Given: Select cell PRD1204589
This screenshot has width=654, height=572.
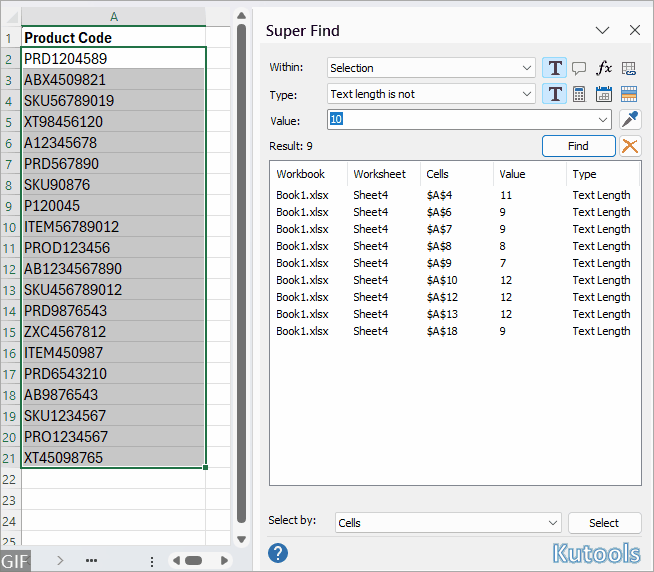Looking at the screenshot, I should click(113, 58).
